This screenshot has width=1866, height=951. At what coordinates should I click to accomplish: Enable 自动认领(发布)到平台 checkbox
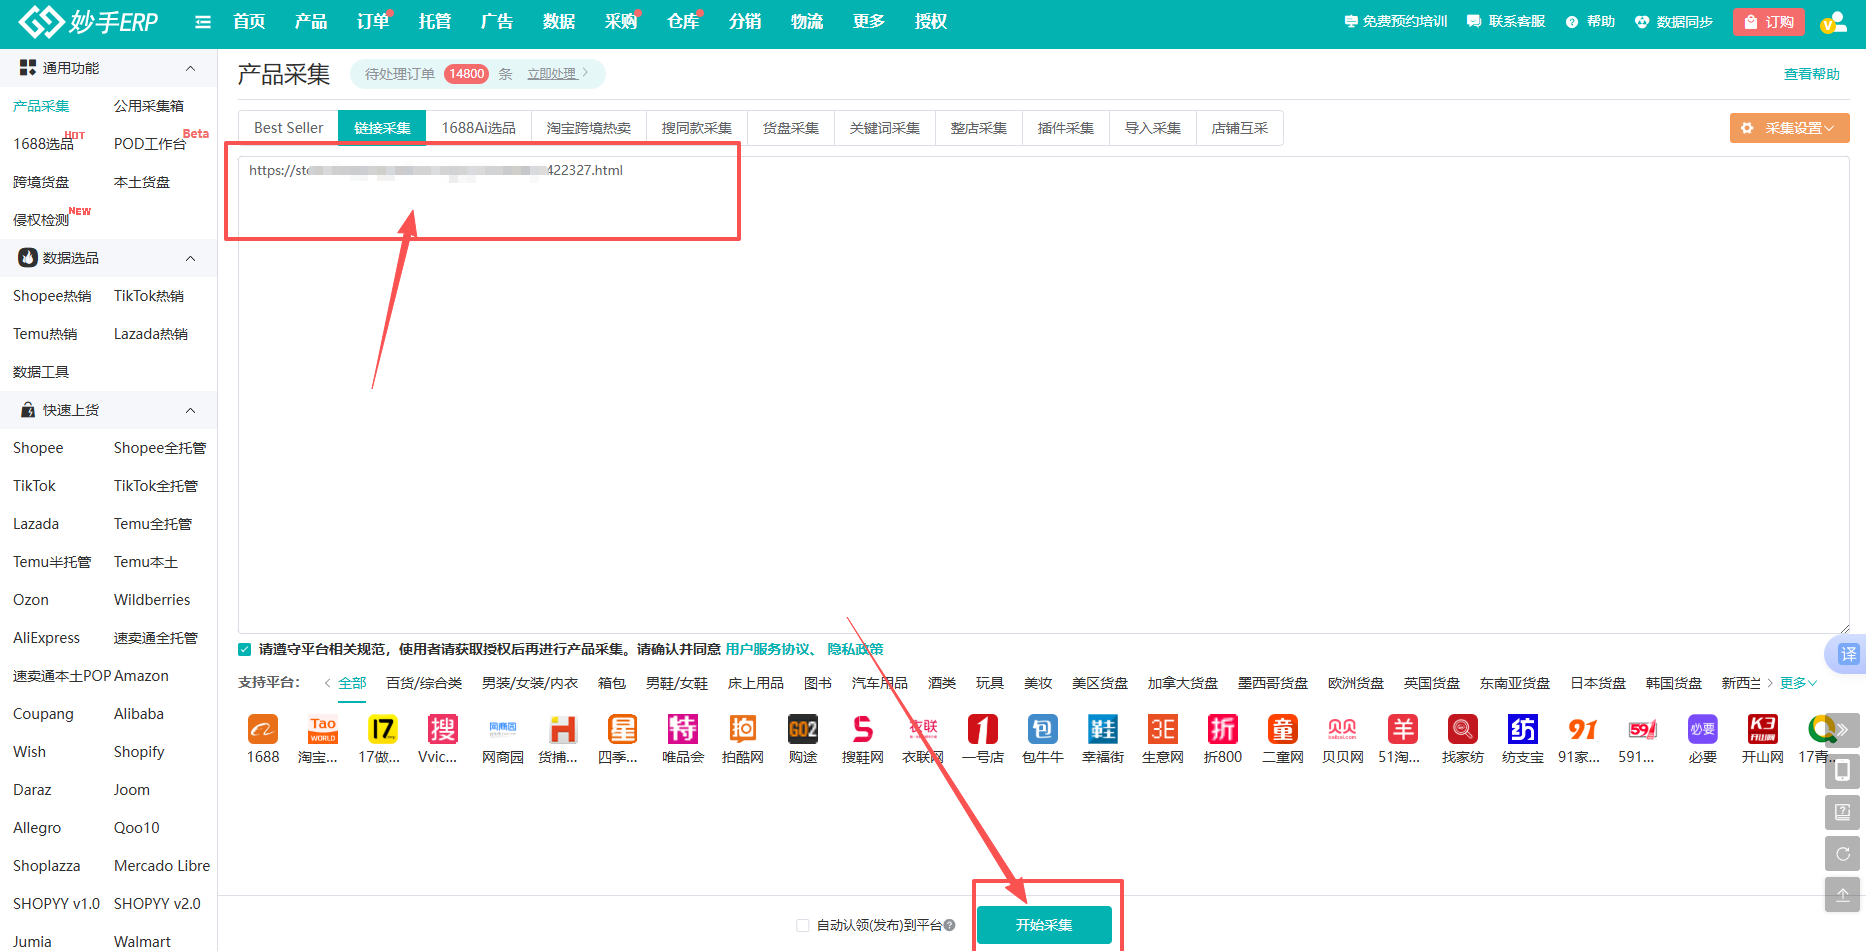pos(802,925)
